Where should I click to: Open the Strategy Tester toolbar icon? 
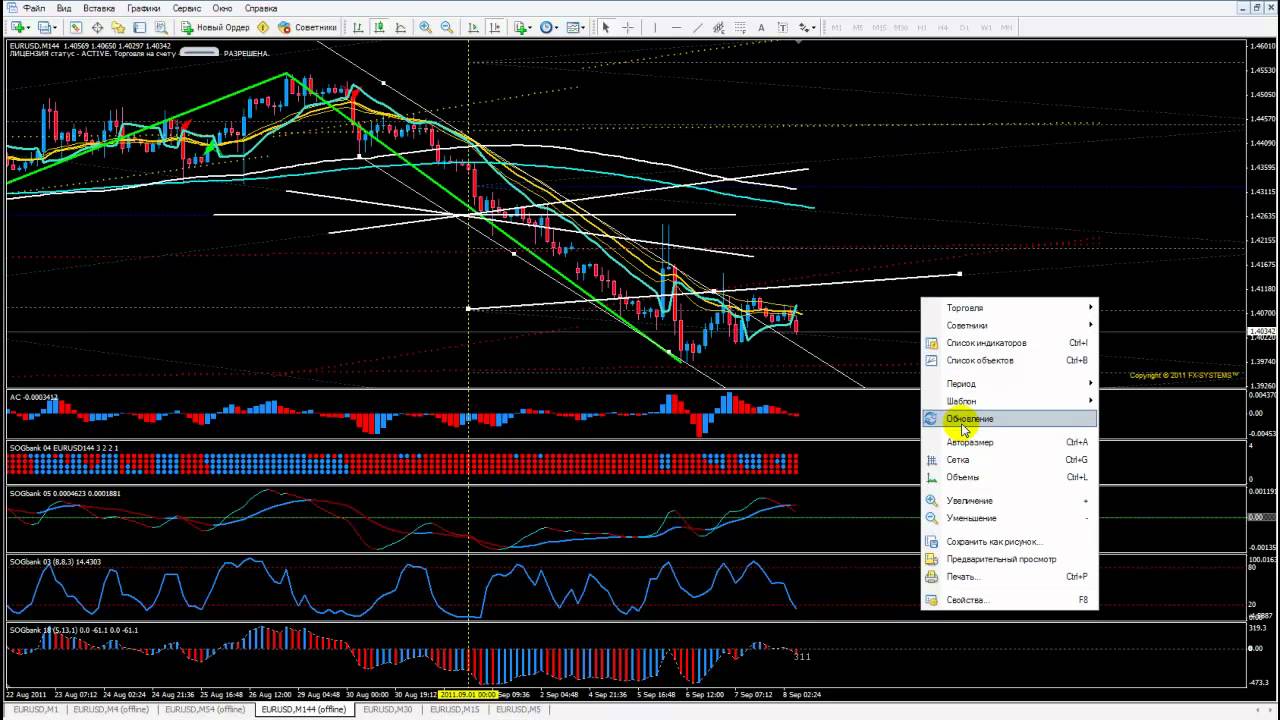click(x=160, y=28)
